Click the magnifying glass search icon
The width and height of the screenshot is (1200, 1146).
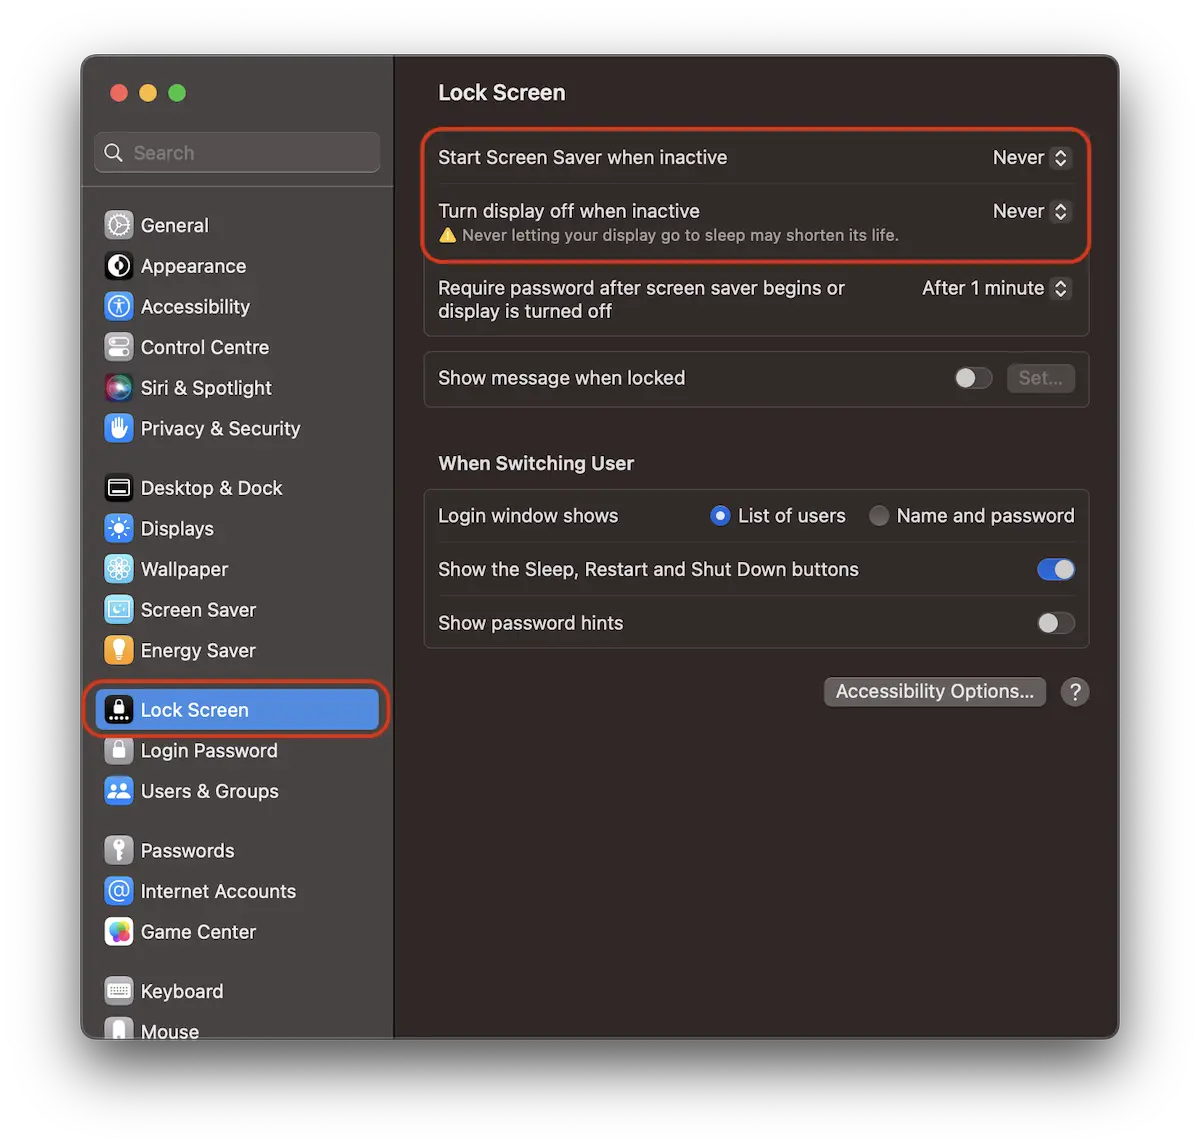click(x=114, y=153)
